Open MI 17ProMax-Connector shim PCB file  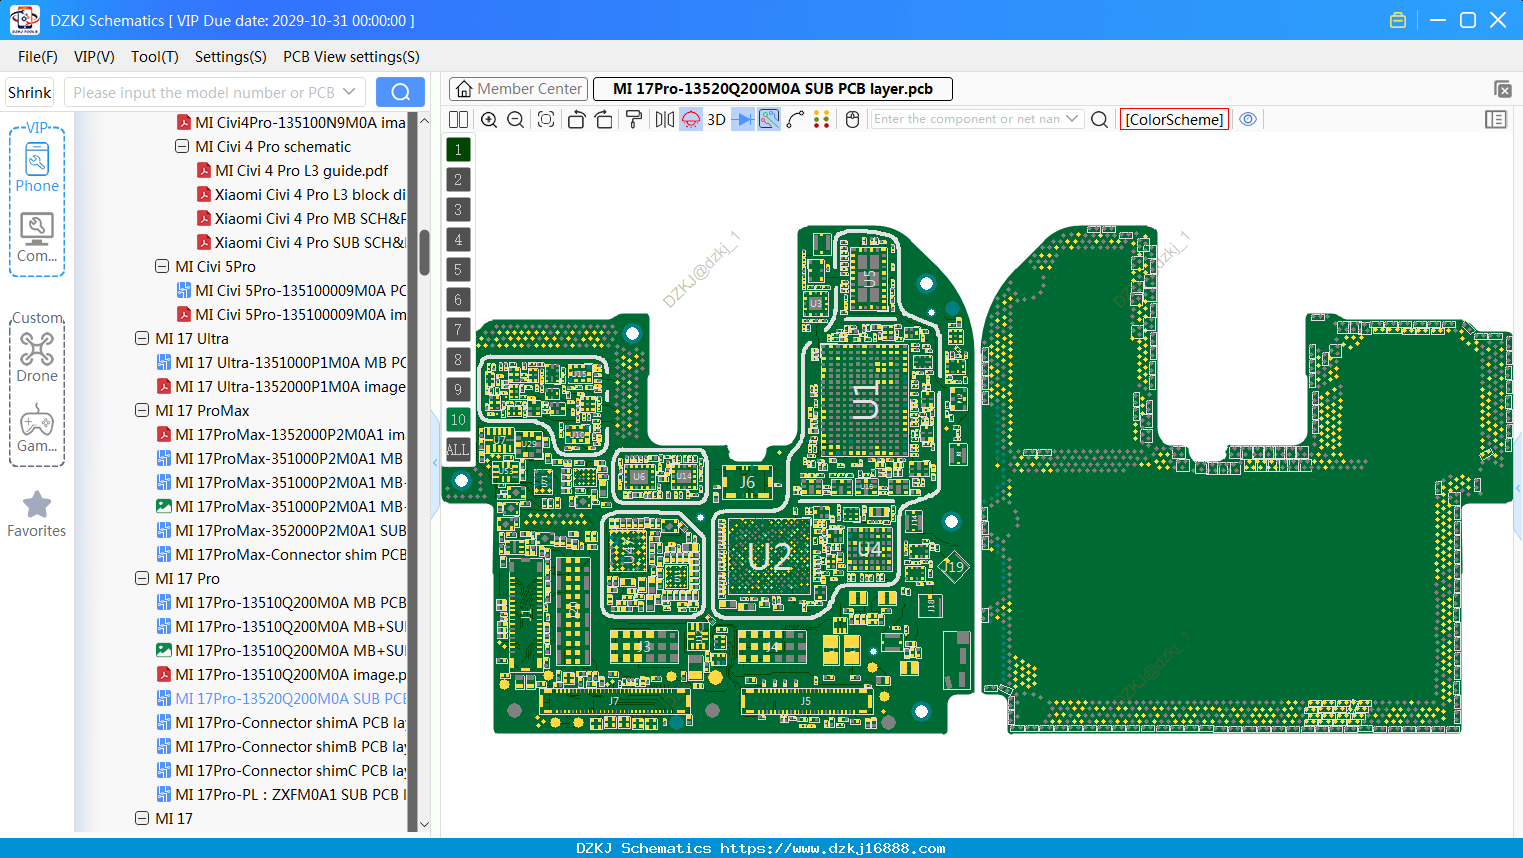tap(282, 554)
